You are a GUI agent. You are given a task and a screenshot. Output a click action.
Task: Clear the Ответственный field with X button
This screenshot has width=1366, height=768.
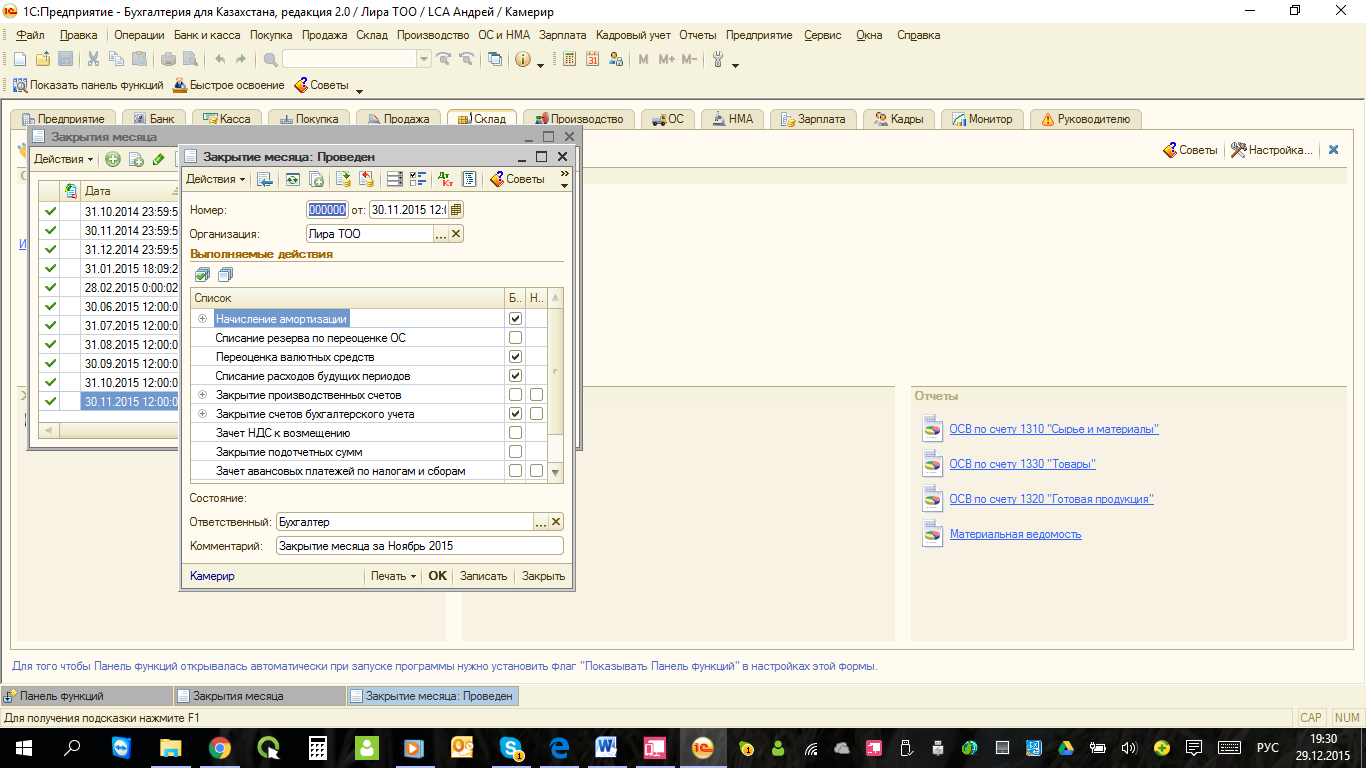point(556,522)
